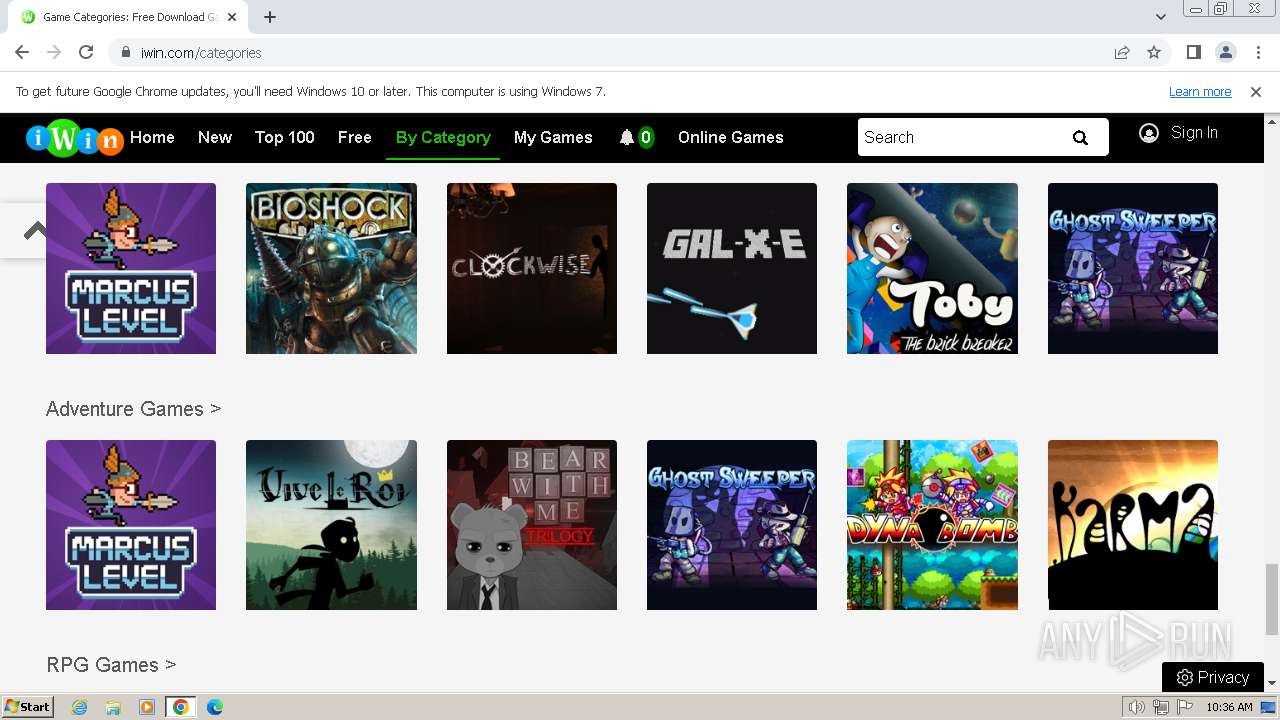Click the Chrome taskbar icon
Screen dimensions: 1280x720
click(x=180, y=707)
